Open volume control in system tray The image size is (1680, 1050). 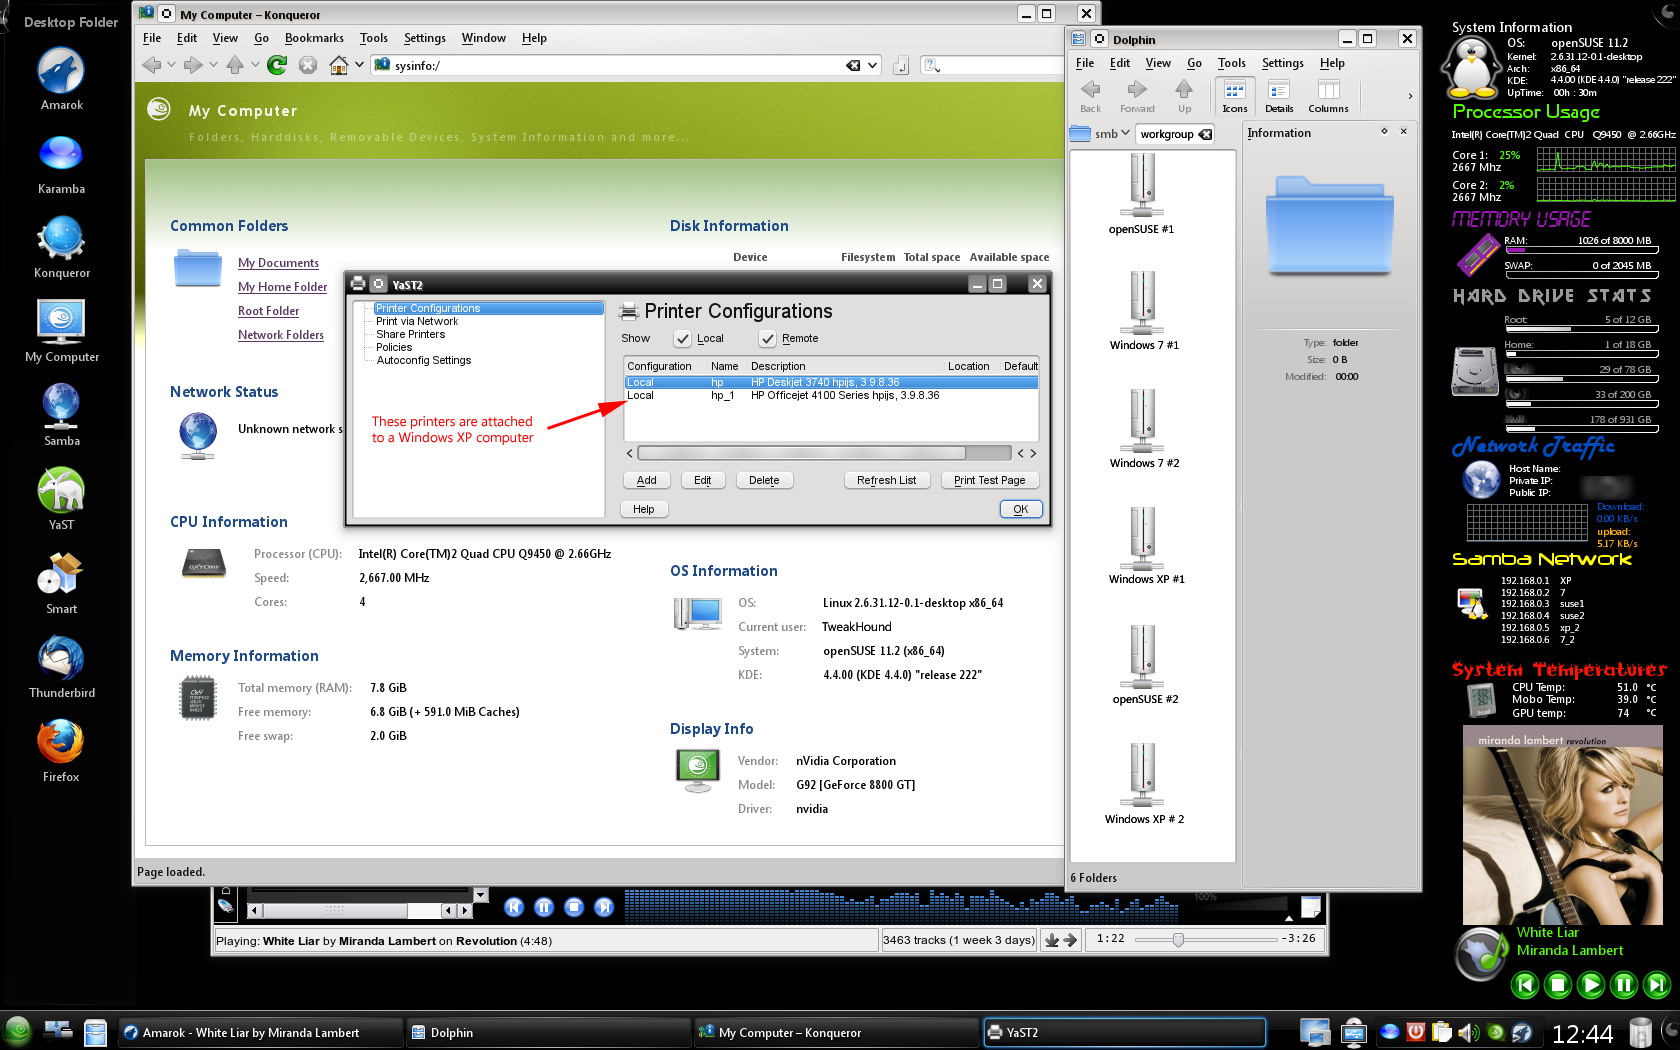coord(1468,1033)
